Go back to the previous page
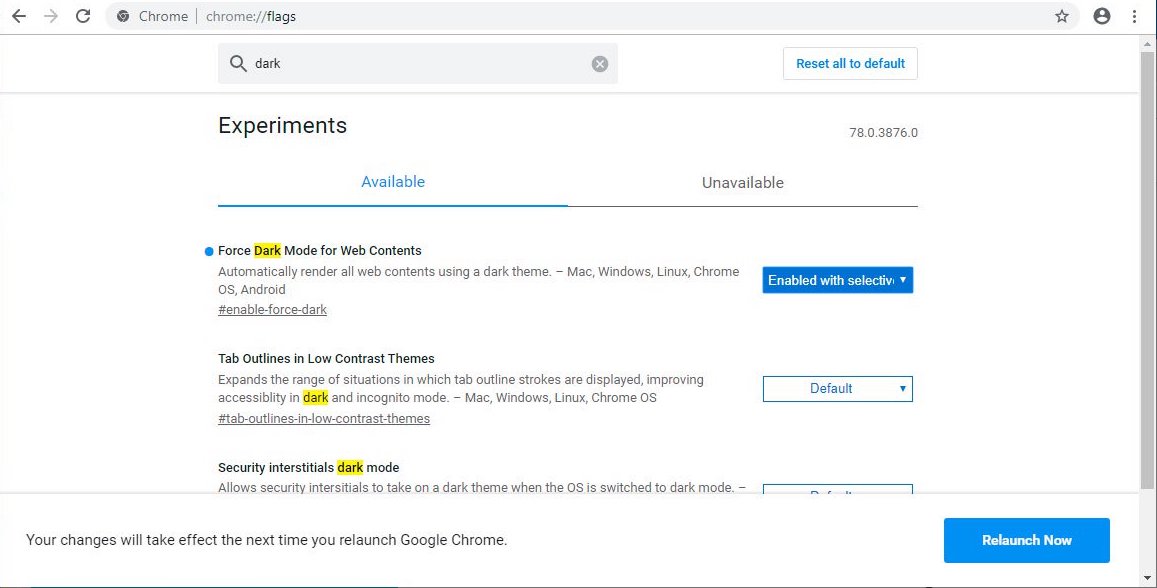Screen dimensions: 1157x588 [19, 16]
